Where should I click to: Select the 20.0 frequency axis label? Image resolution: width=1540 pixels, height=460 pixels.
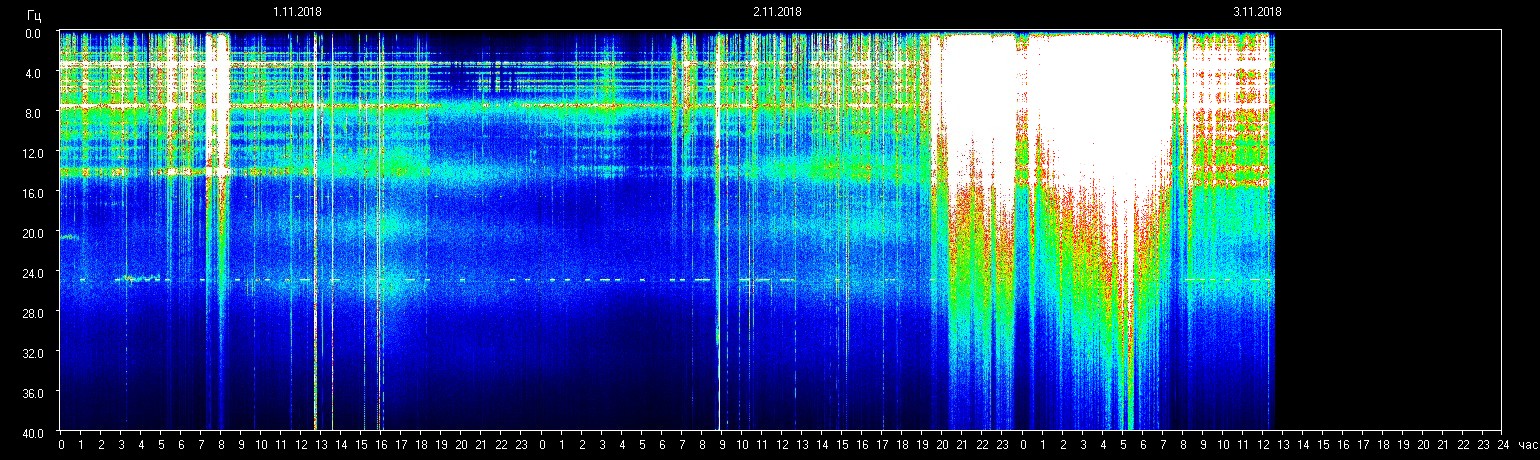pos(34,233)
